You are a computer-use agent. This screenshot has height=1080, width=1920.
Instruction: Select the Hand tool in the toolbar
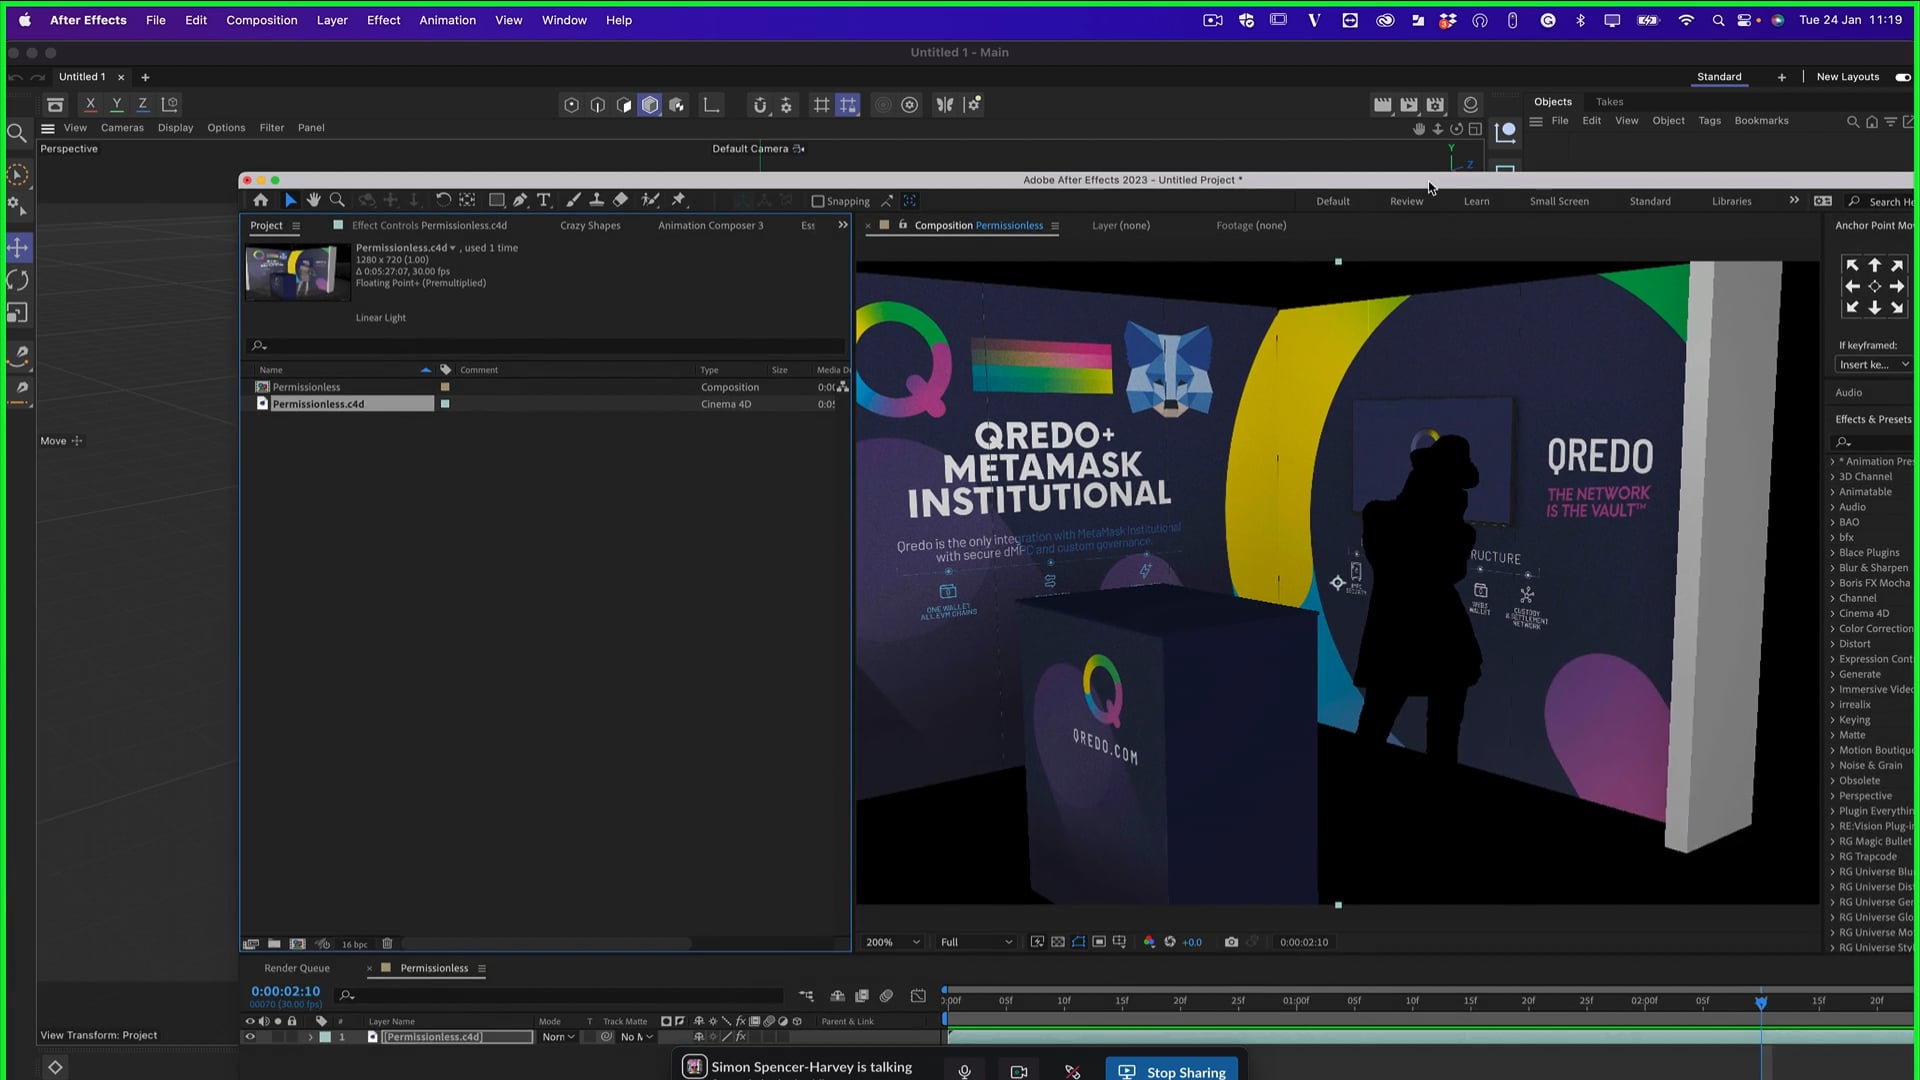click(313, 200)
